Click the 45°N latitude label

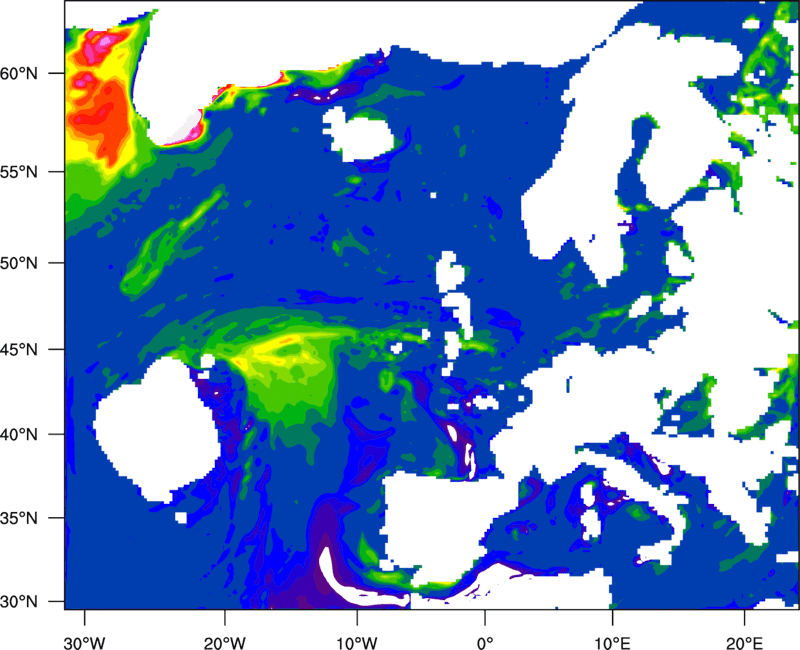click(19, 349)
